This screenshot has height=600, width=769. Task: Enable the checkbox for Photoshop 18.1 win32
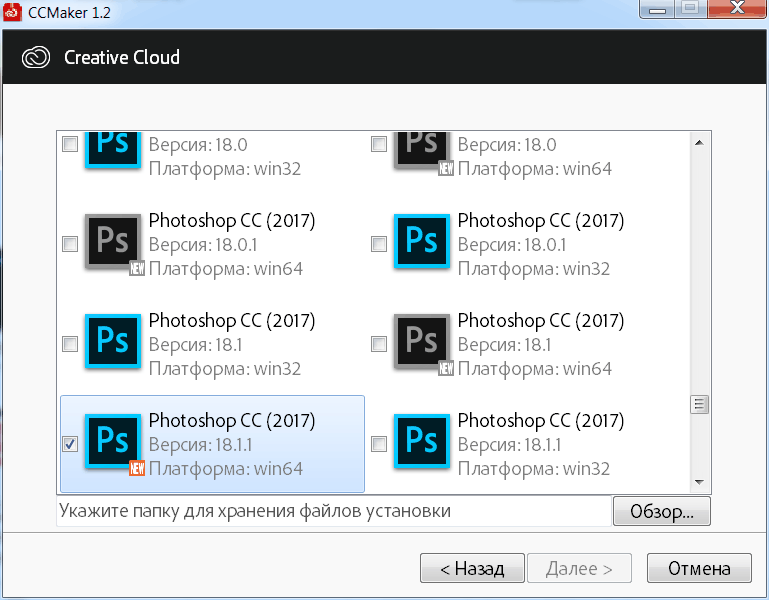pyautogui.click(x=70, y=344)
